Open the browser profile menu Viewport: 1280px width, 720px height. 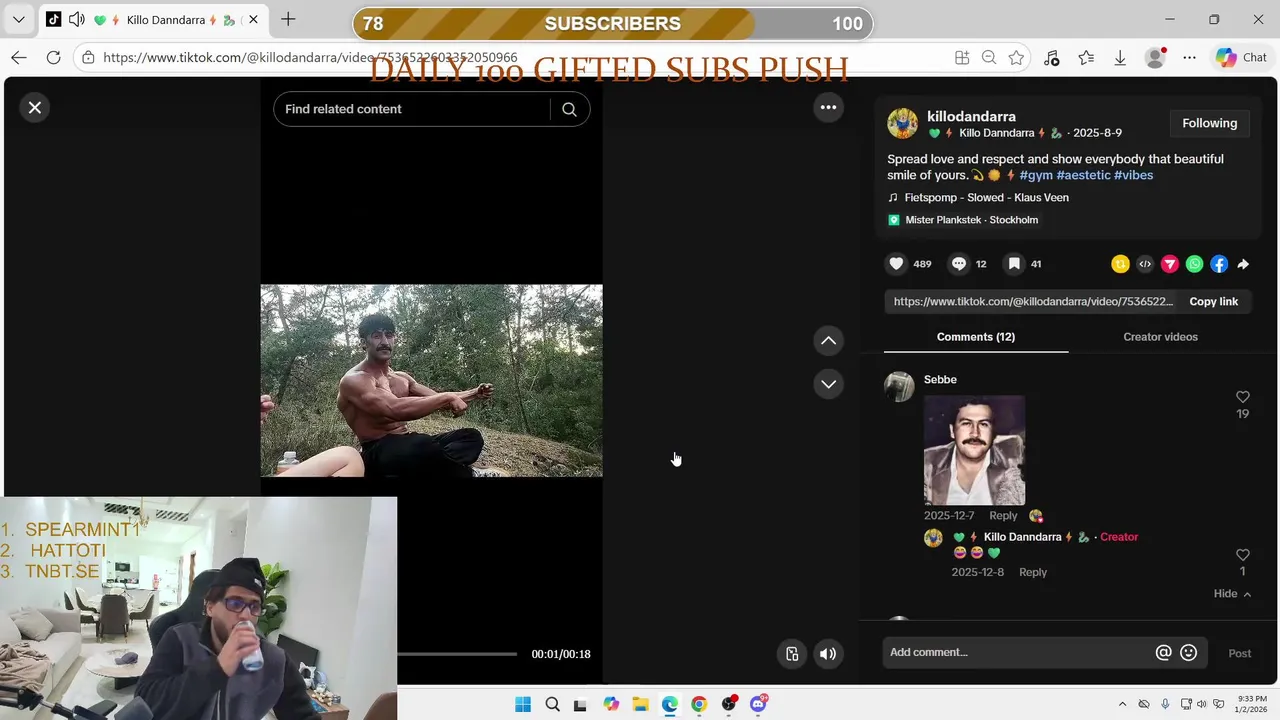coord(1155,58)
